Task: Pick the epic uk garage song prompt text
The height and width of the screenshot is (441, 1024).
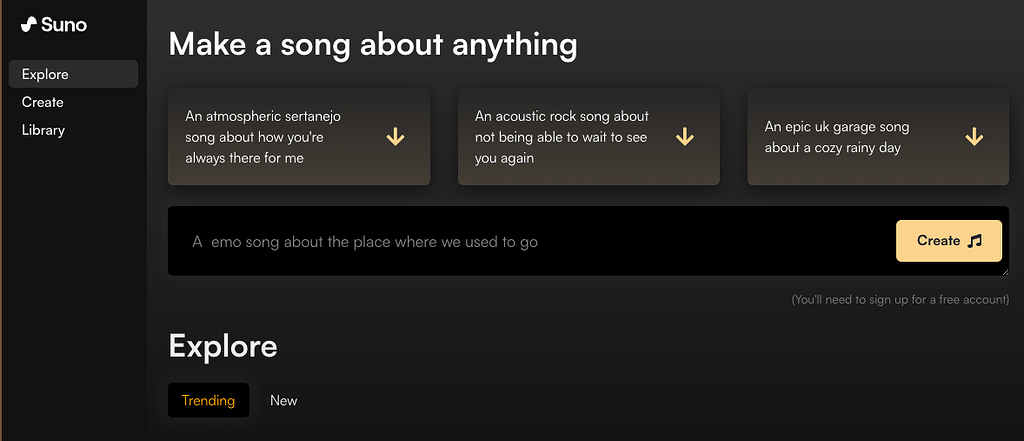Action: tap(837, 137)
